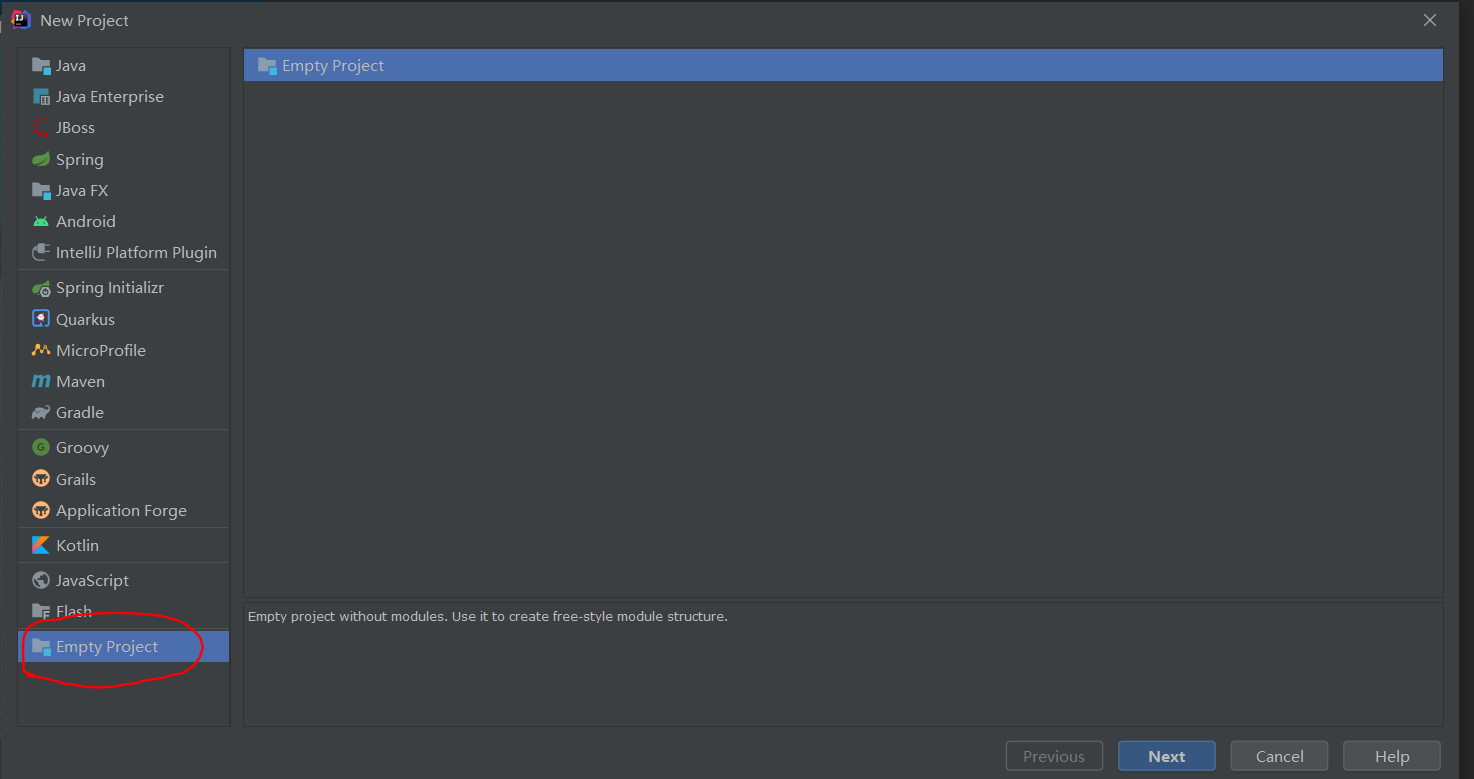This screenshot has width=1474, height=779.
Task: Select Java project type
Action: (x=123, y=66)
